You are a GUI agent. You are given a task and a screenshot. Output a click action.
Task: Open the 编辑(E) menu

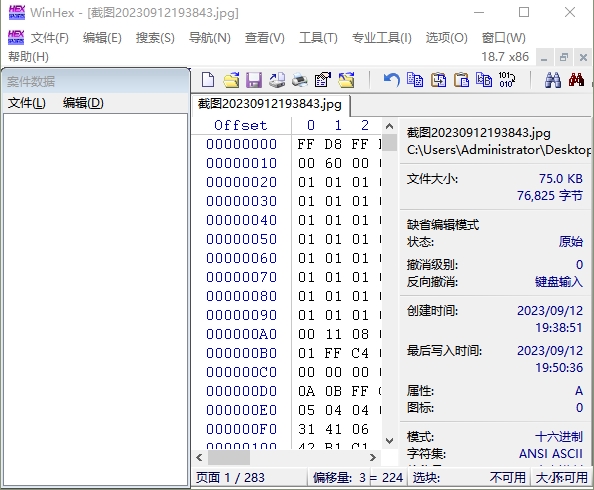point(102,38)
